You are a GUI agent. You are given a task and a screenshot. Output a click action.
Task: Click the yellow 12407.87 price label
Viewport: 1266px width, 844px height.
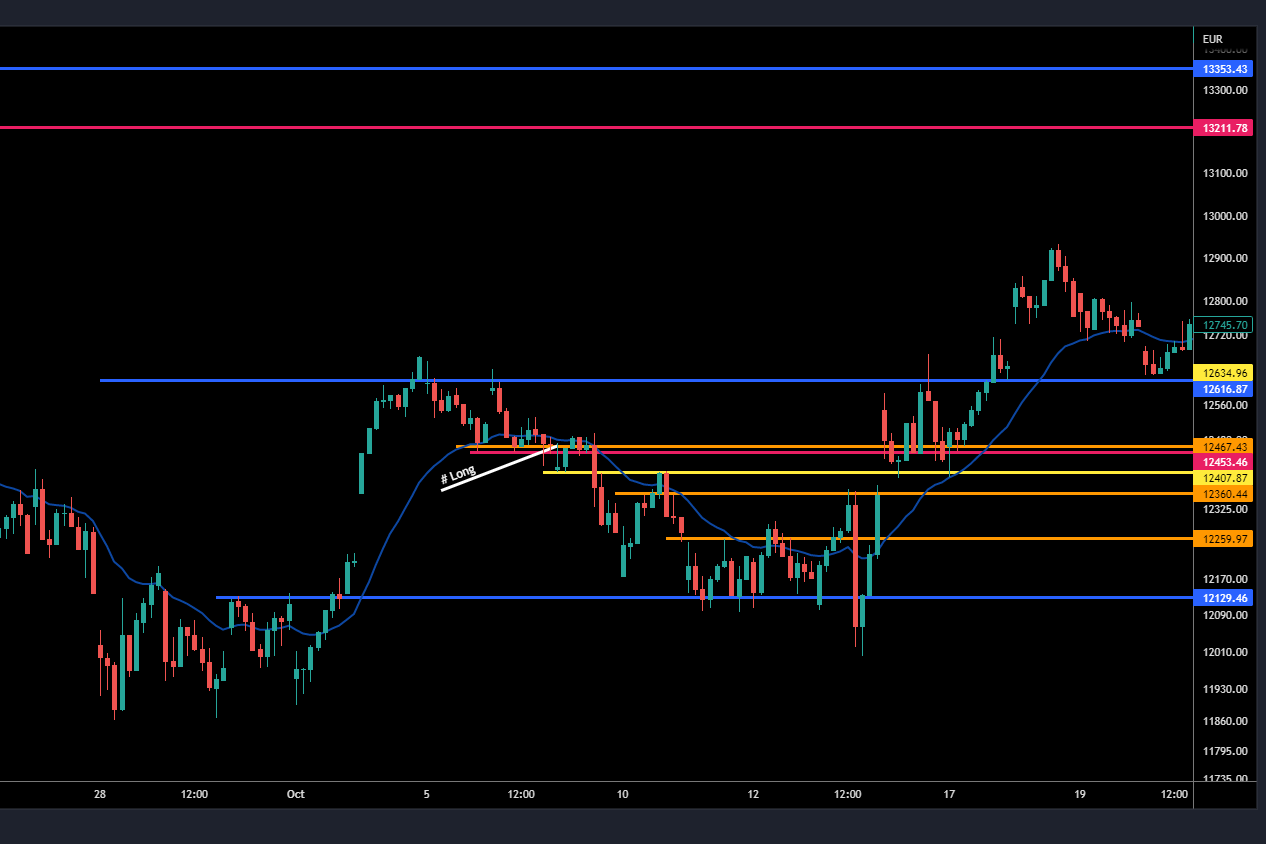point(1224,478)
